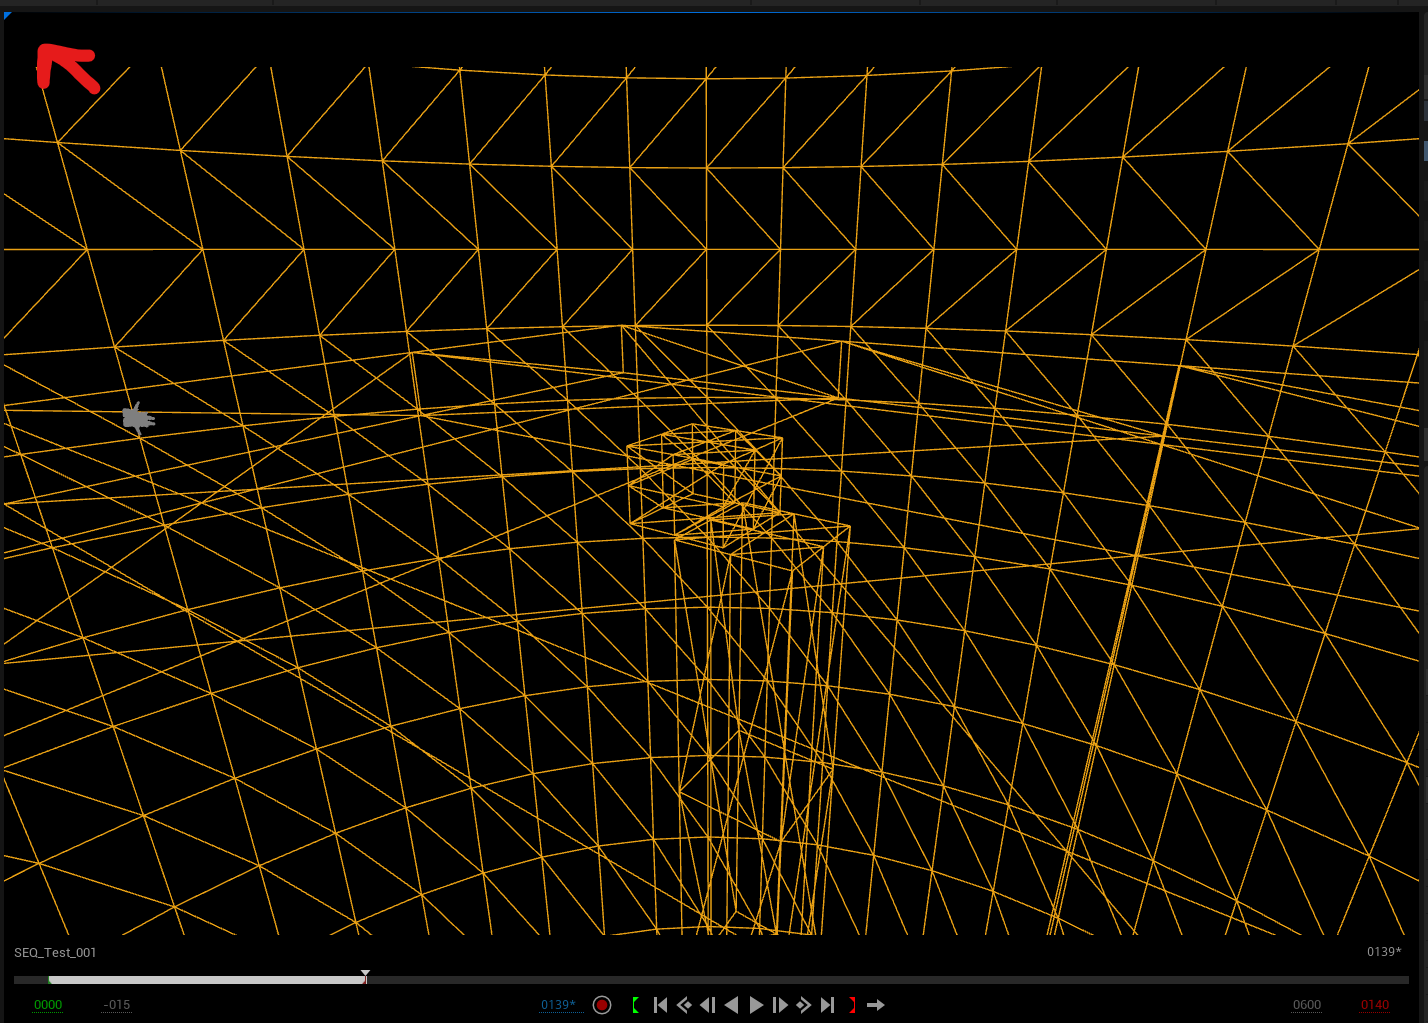Set playback end with red bracket

coord(852,1005)
